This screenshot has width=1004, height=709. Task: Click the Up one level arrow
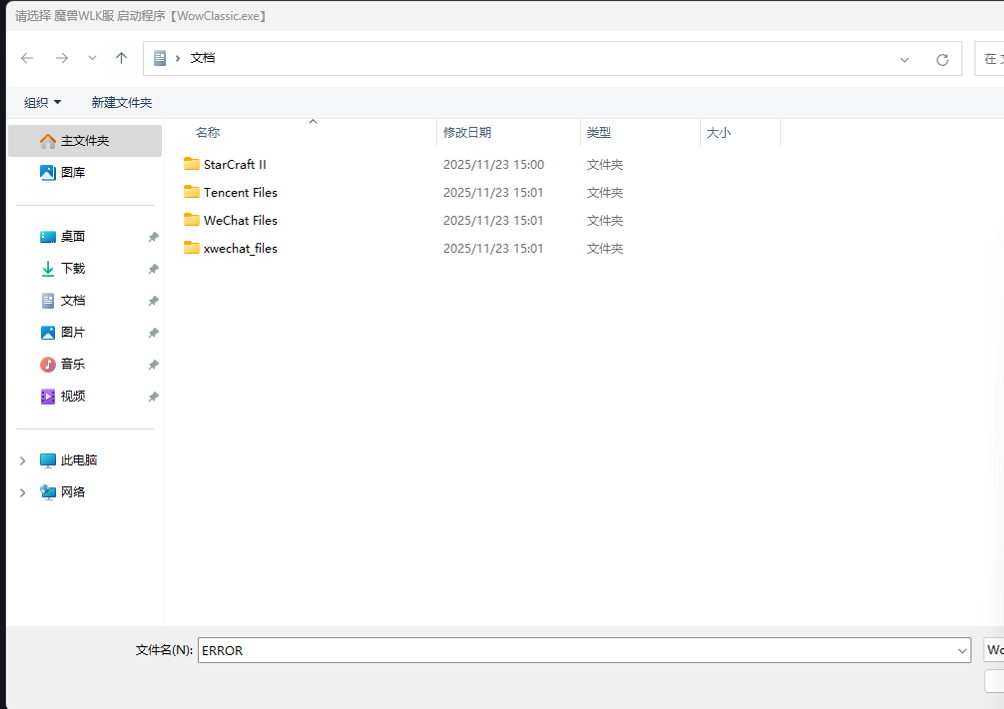pyautogui.click(x=121, y=59)
